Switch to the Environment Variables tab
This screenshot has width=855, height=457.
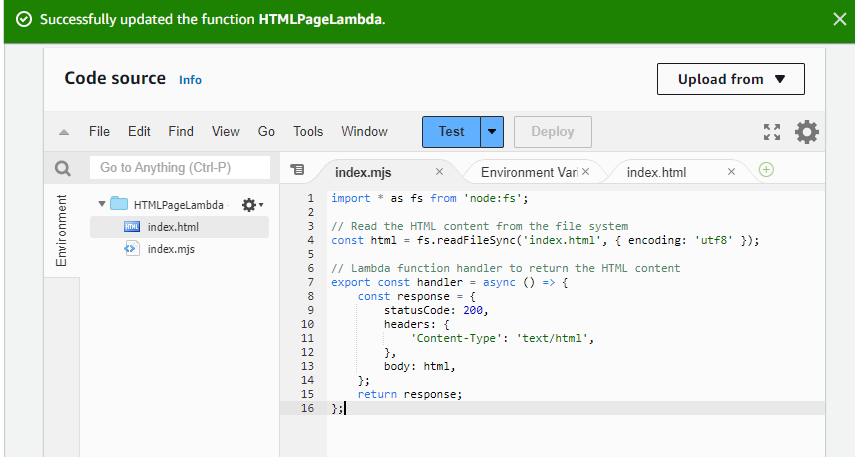coord(522,172)
